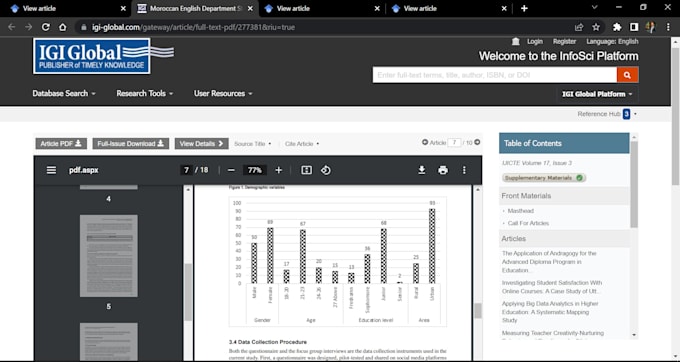Zoom out the PDF with minus button
The image size is (680, 362).
[231, 170]
